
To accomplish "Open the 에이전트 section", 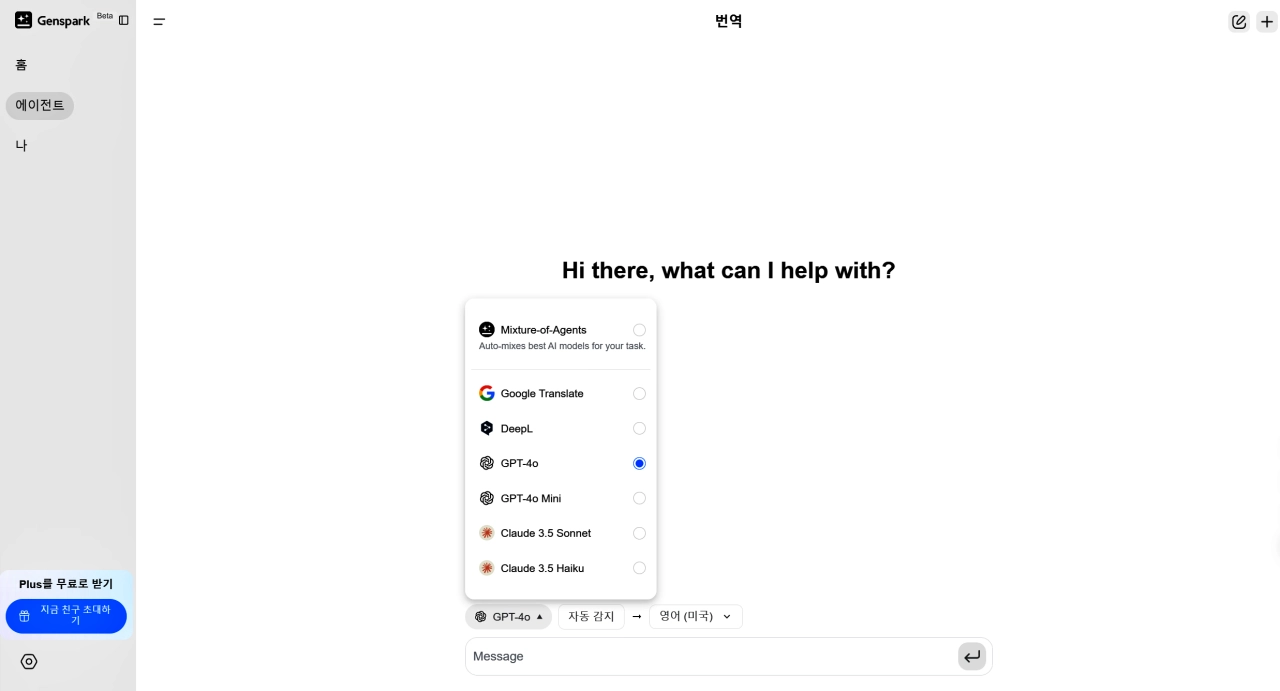I will pyautogui.click(x=40, y=105).
